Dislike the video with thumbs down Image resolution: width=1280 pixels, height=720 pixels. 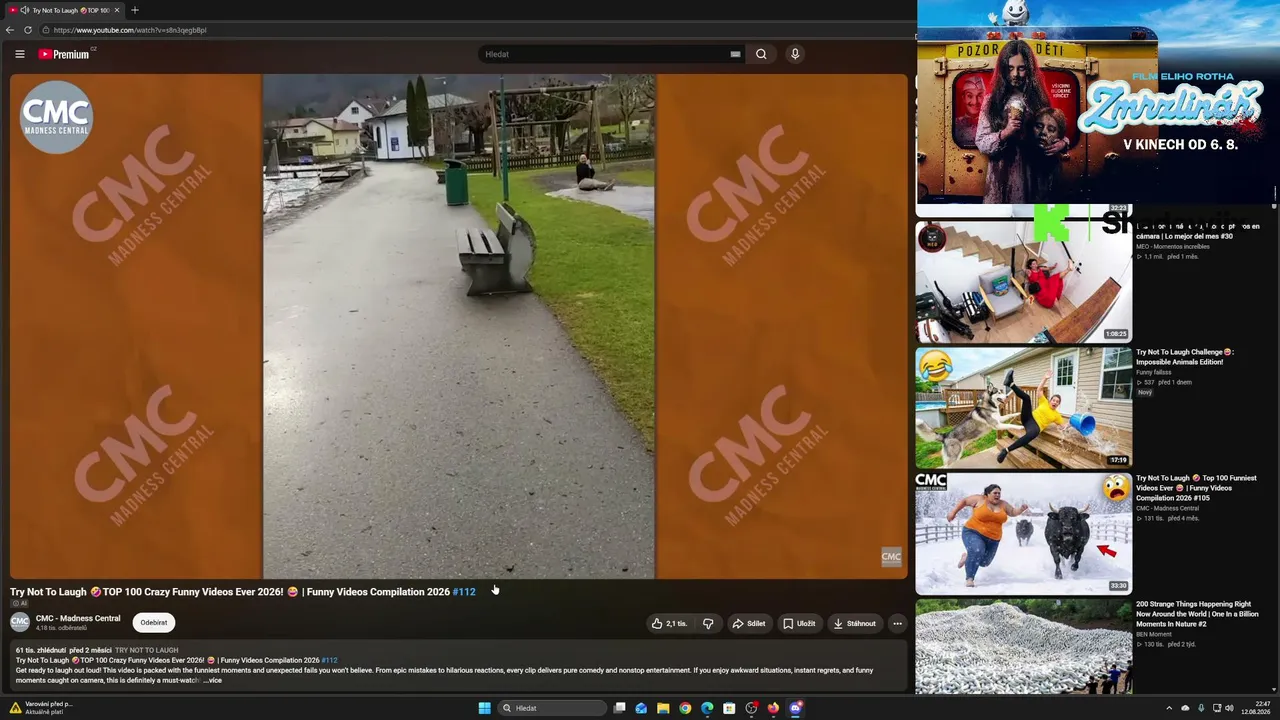coord(708,623)
